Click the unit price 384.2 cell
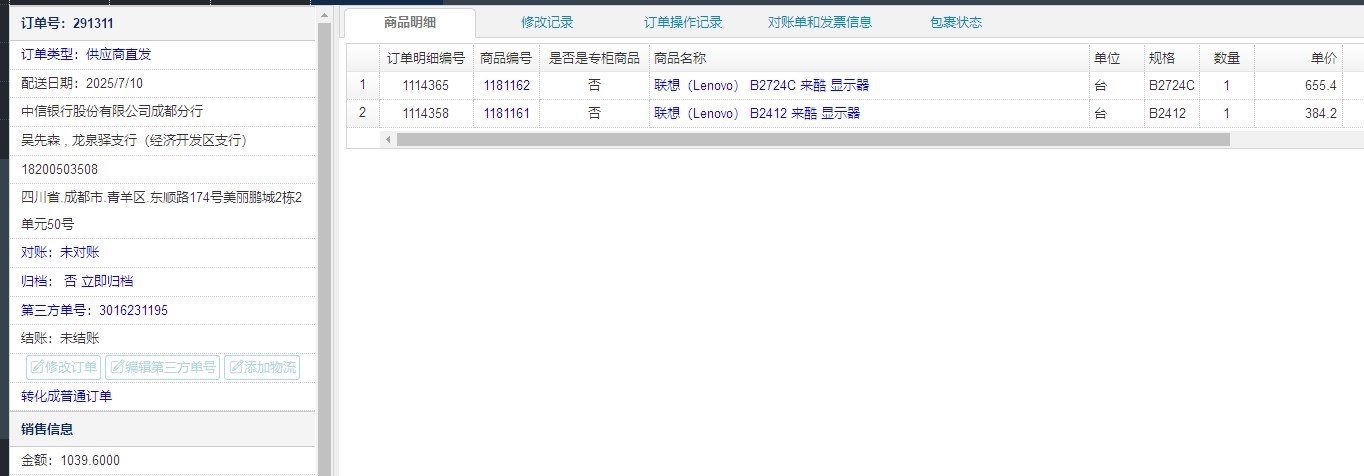The width and height of the screenshot is (1364, 476). coord(1298,113)
